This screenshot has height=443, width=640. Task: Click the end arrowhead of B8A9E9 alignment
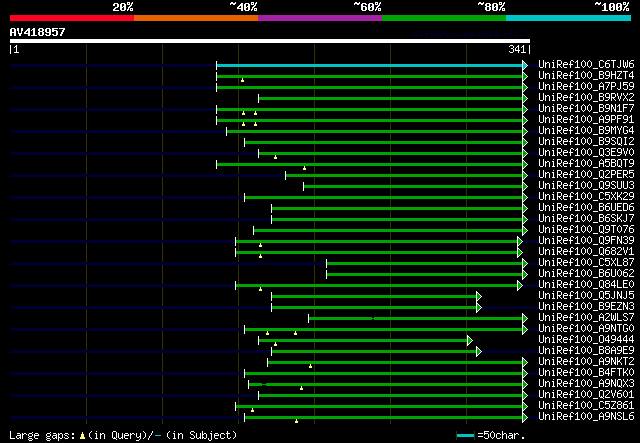[479, 352]
